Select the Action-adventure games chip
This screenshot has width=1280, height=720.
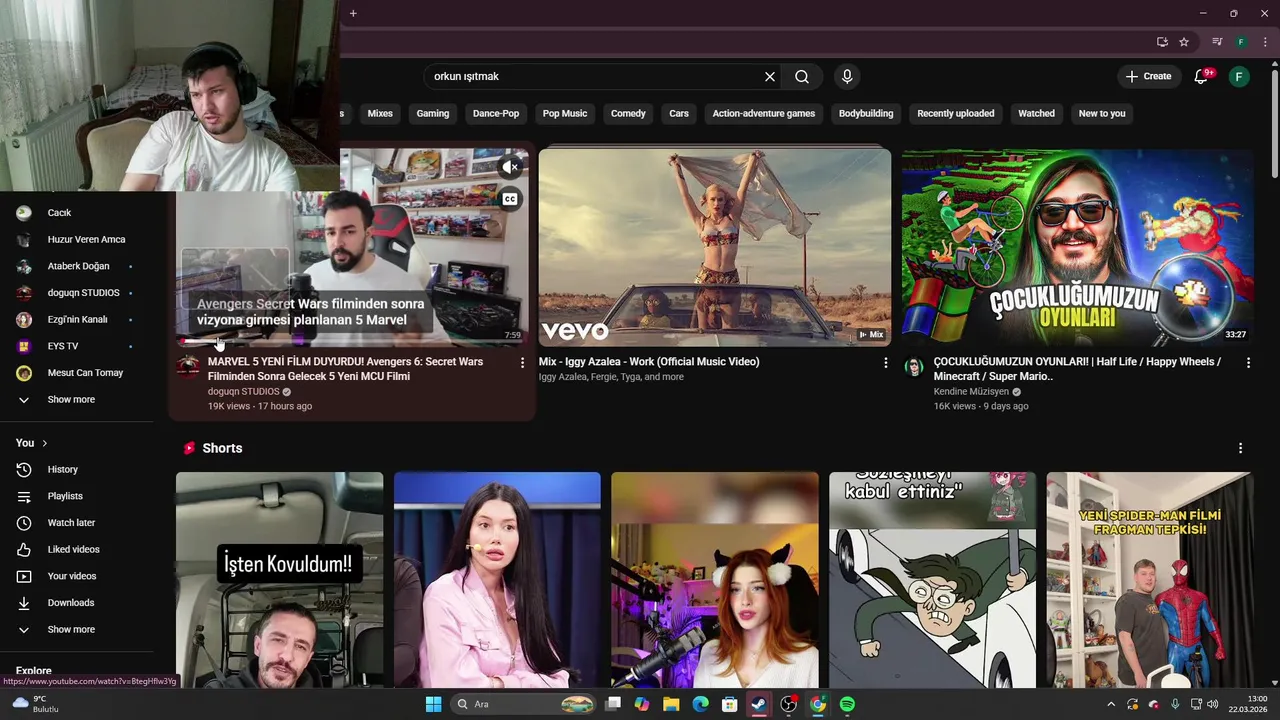(764, 113)
